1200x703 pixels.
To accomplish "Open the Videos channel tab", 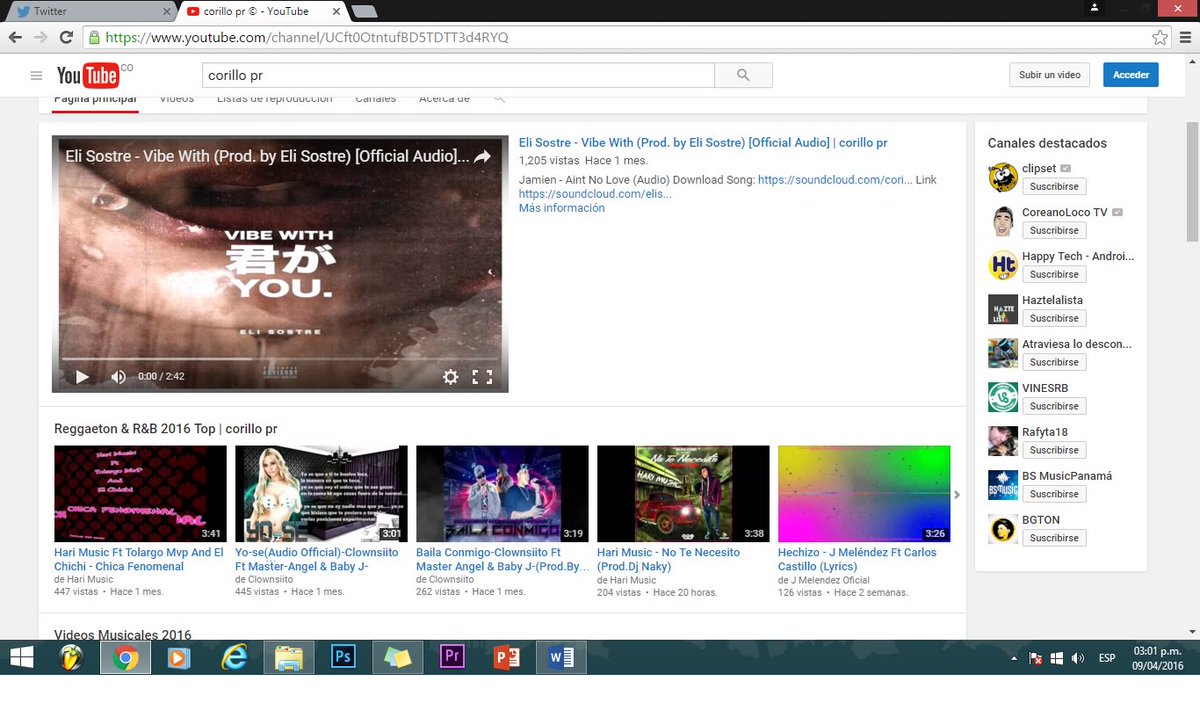I will (x=177, y=99).
